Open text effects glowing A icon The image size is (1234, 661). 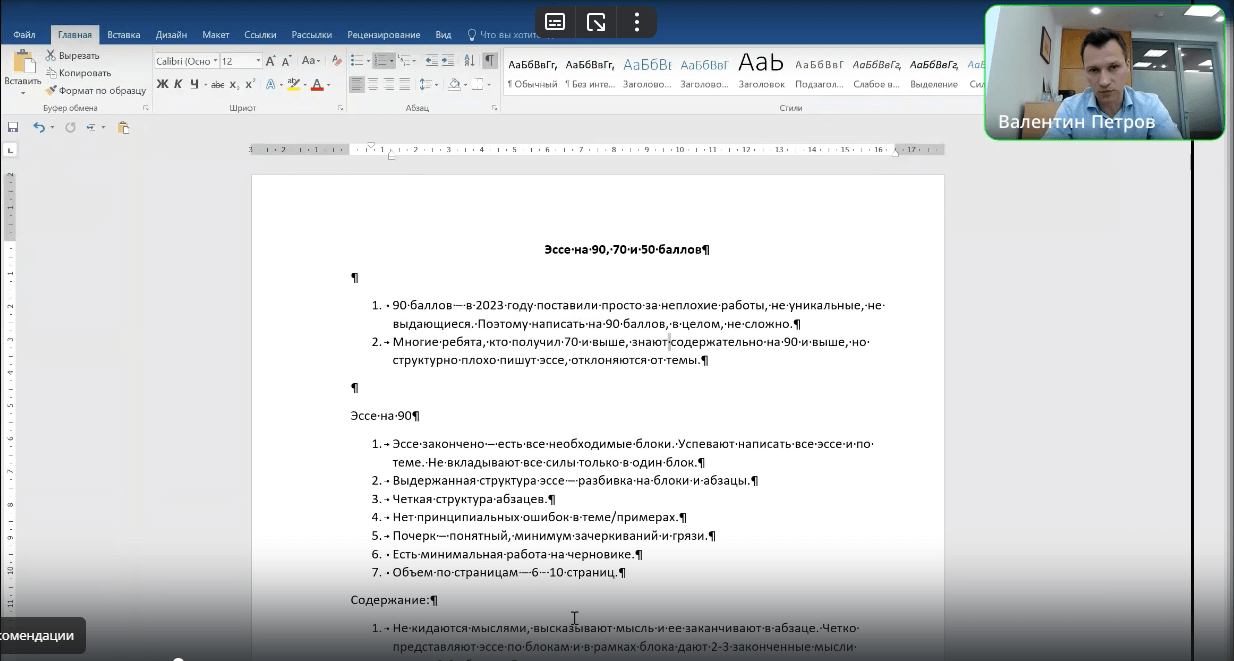270,85
